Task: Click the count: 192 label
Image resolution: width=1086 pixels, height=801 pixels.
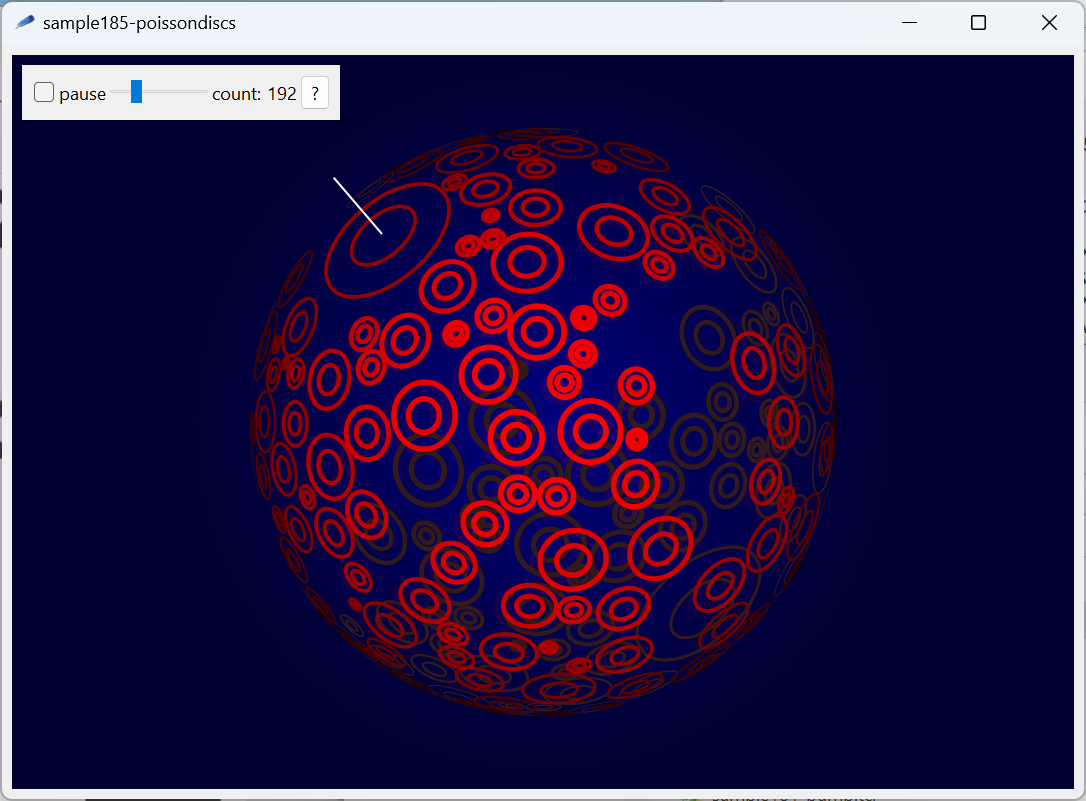Action: tap(253, 93)
